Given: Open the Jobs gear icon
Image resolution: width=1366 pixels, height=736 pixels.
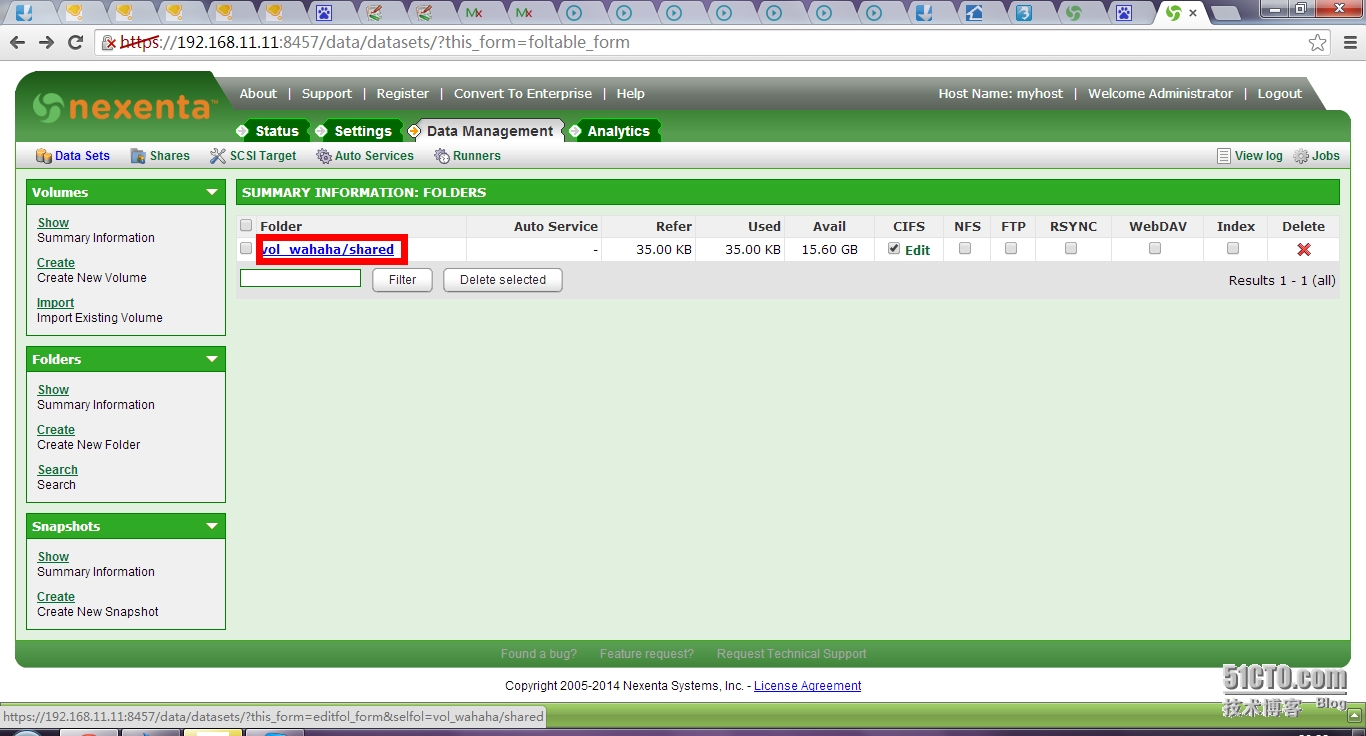Looking at the screenshot, I should pyautogui.click(x=1301, y=156).
